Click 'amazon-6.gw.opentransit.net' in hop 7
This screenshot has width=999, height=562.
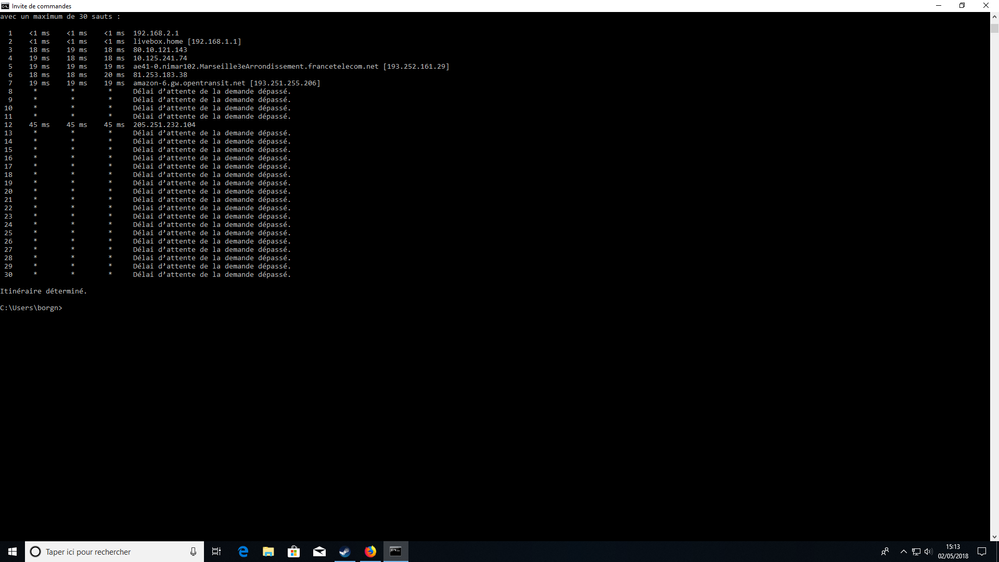[189, 83]
